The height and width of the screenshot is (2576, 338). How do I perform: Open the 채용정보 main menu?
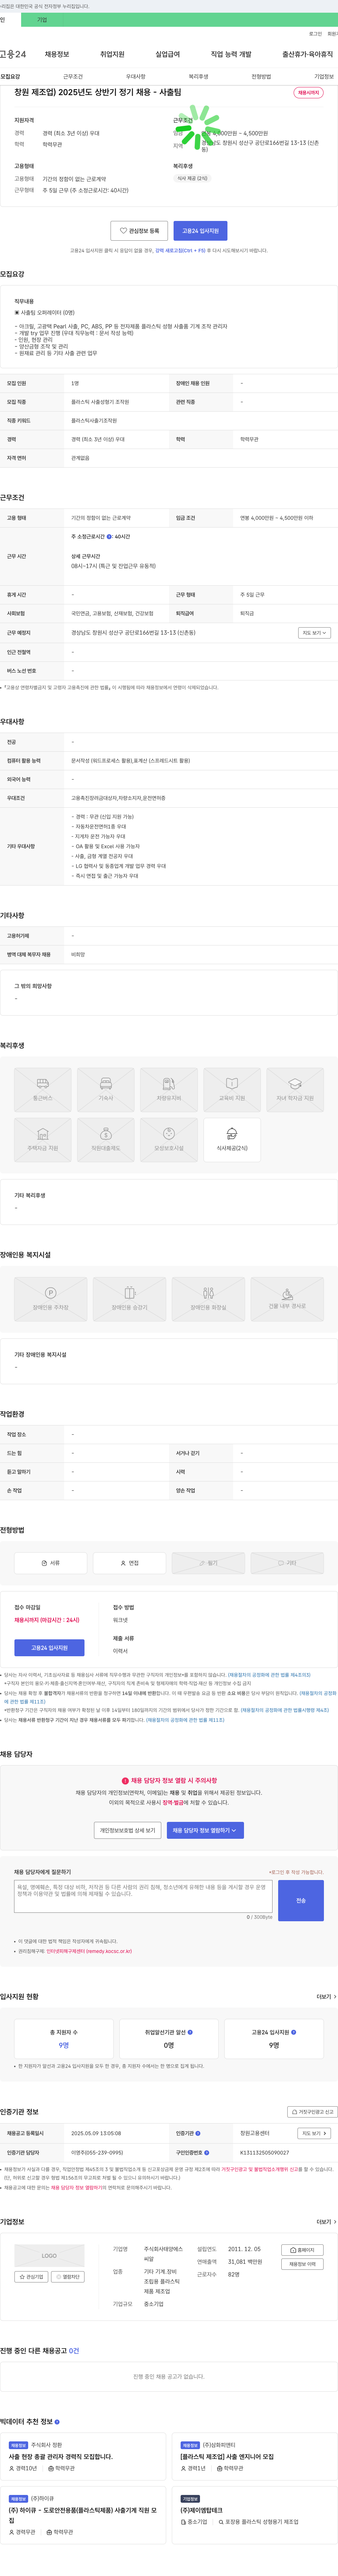click(57, 54)
